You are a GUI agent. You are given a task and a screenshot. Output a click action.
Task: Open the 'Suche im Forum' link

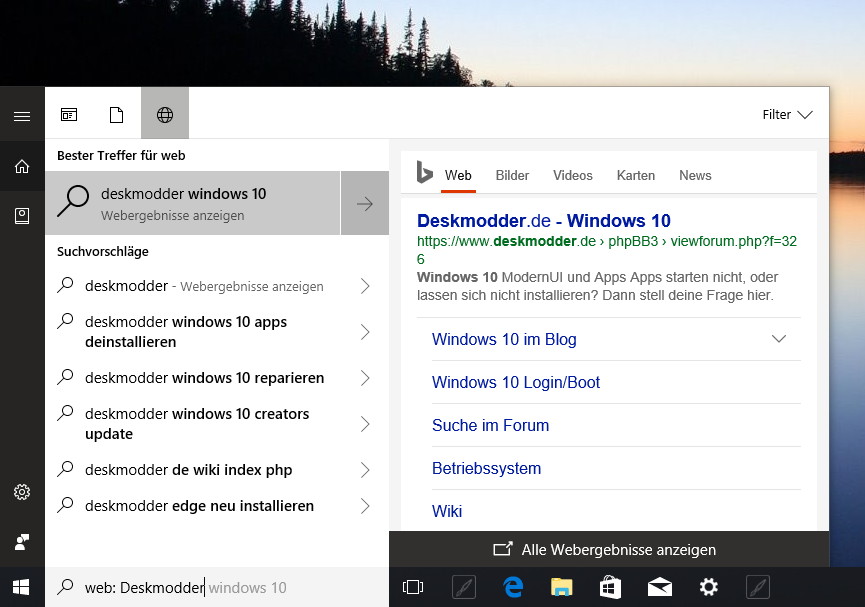point(490,425)
